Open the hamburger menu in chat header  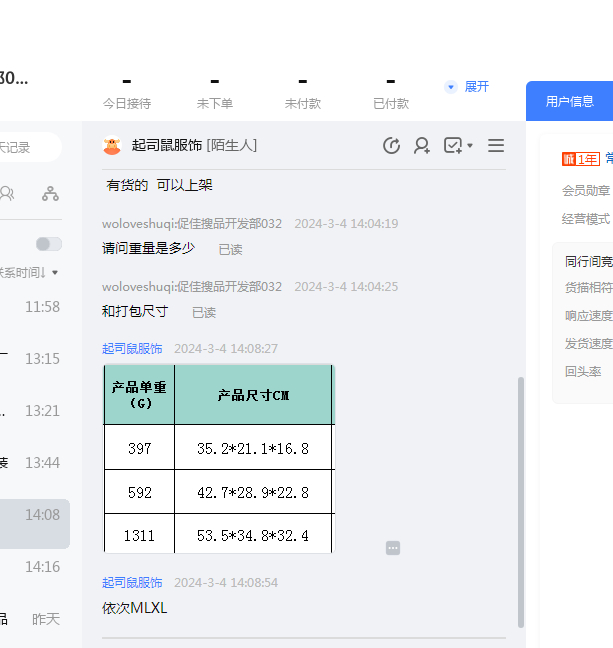coord(496,146)
